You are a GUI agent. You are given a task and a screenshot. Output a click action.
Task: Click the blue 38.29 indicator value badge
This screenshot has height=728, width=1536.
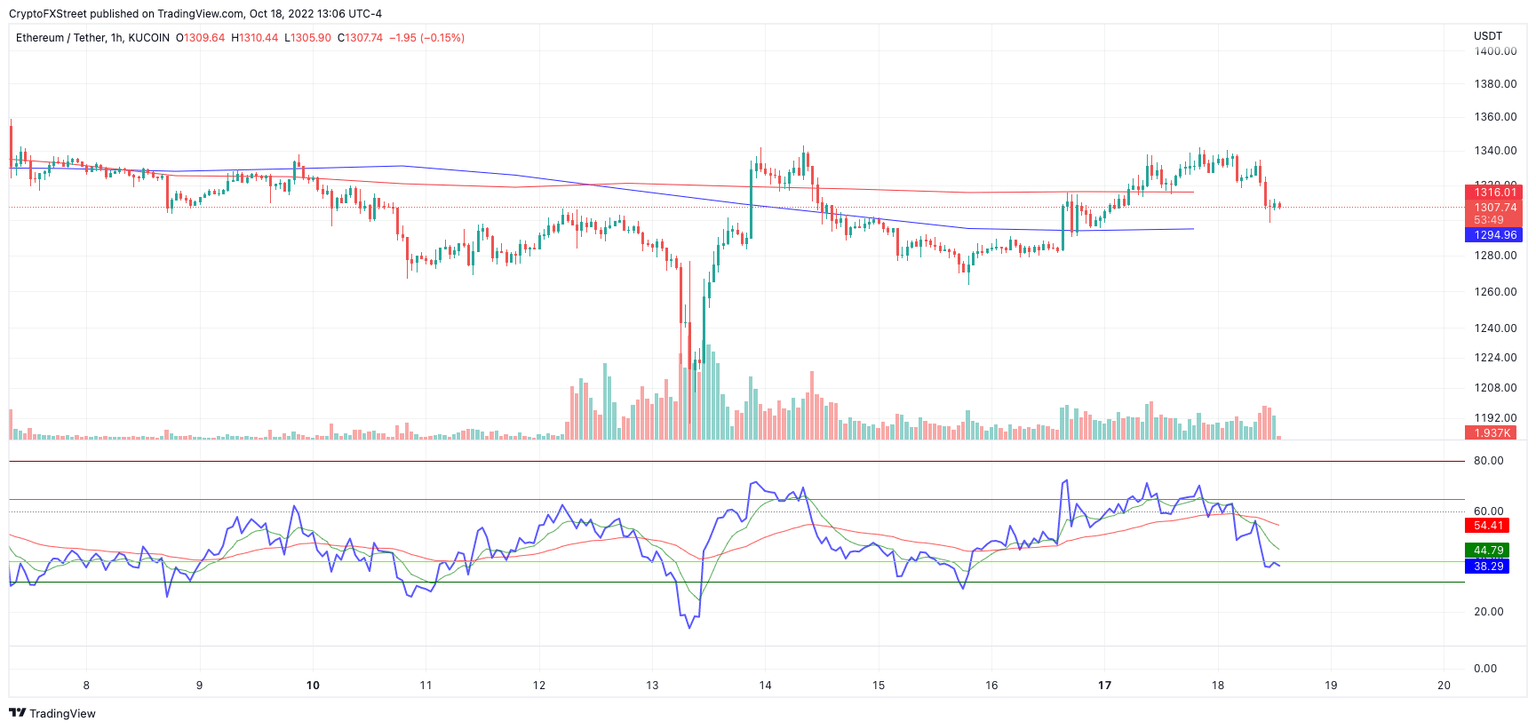pos(1490,566)
